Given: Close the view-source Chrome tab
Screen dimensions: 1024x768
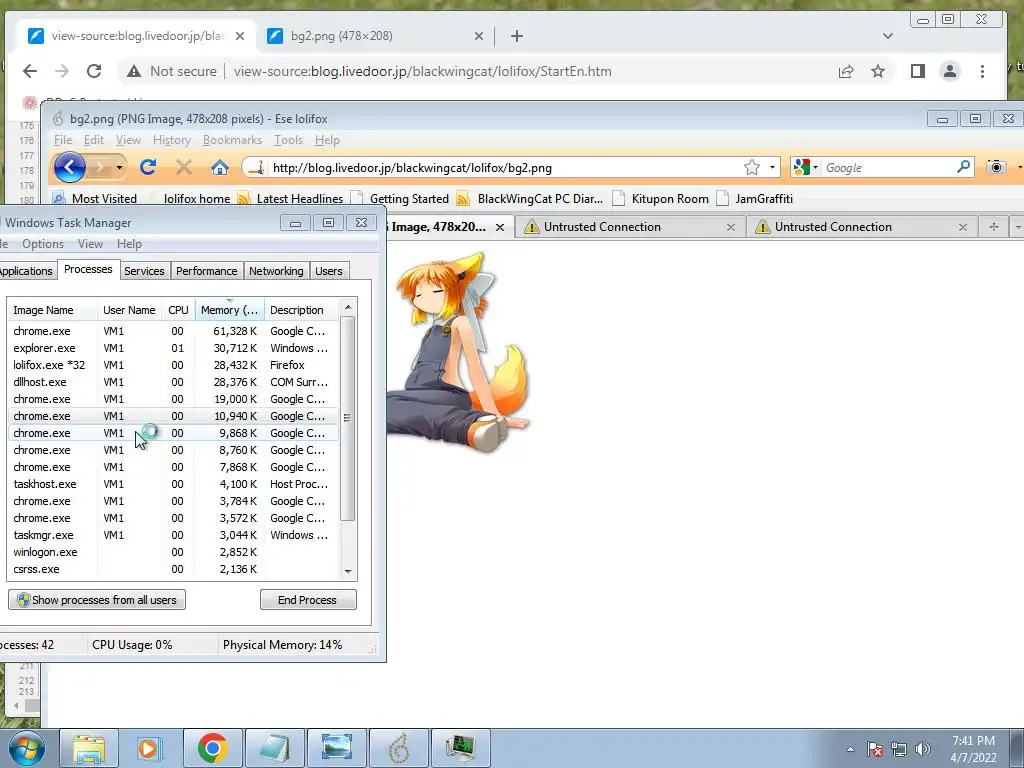Looking at the screenshot, I should tap(240, 36).
